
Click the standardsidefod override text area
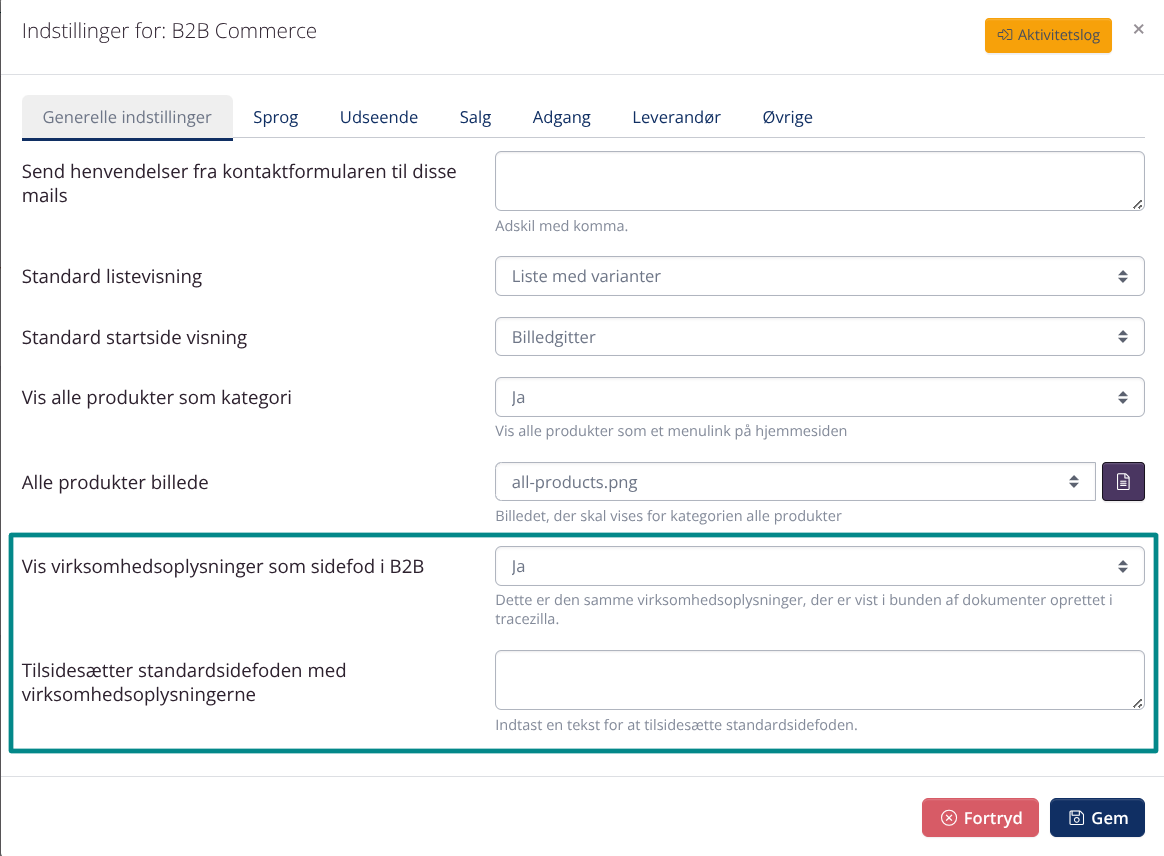819,679
